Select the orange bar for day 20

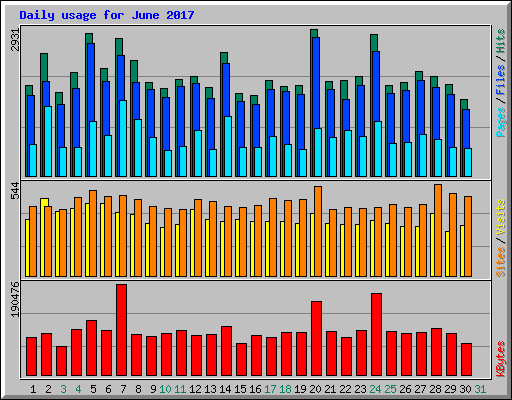318,231
